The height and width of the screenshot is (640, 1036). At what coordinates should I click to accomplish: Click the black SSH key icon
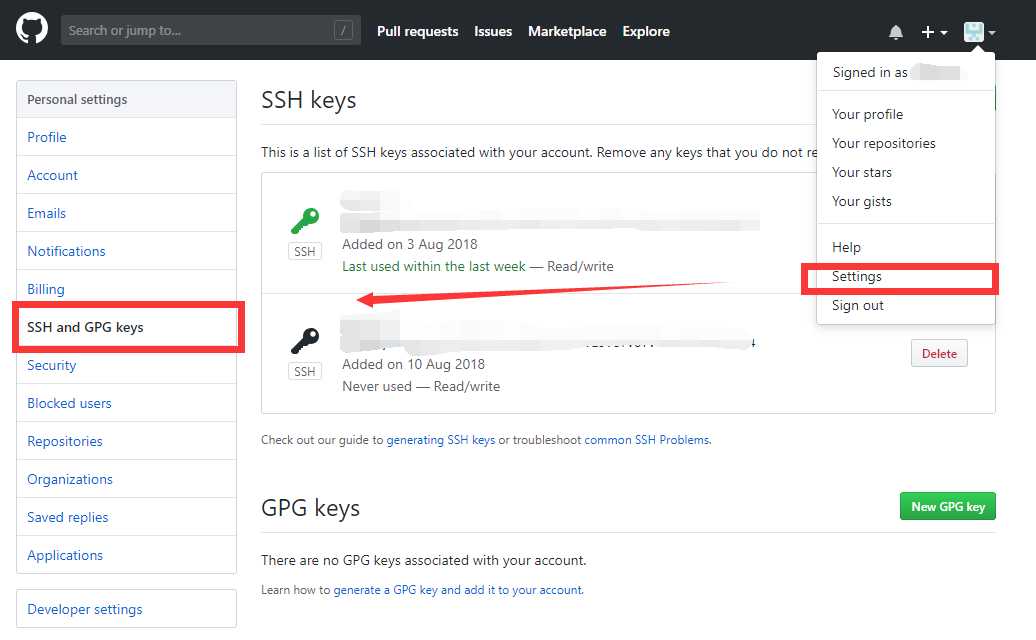[x=305, y=341]
